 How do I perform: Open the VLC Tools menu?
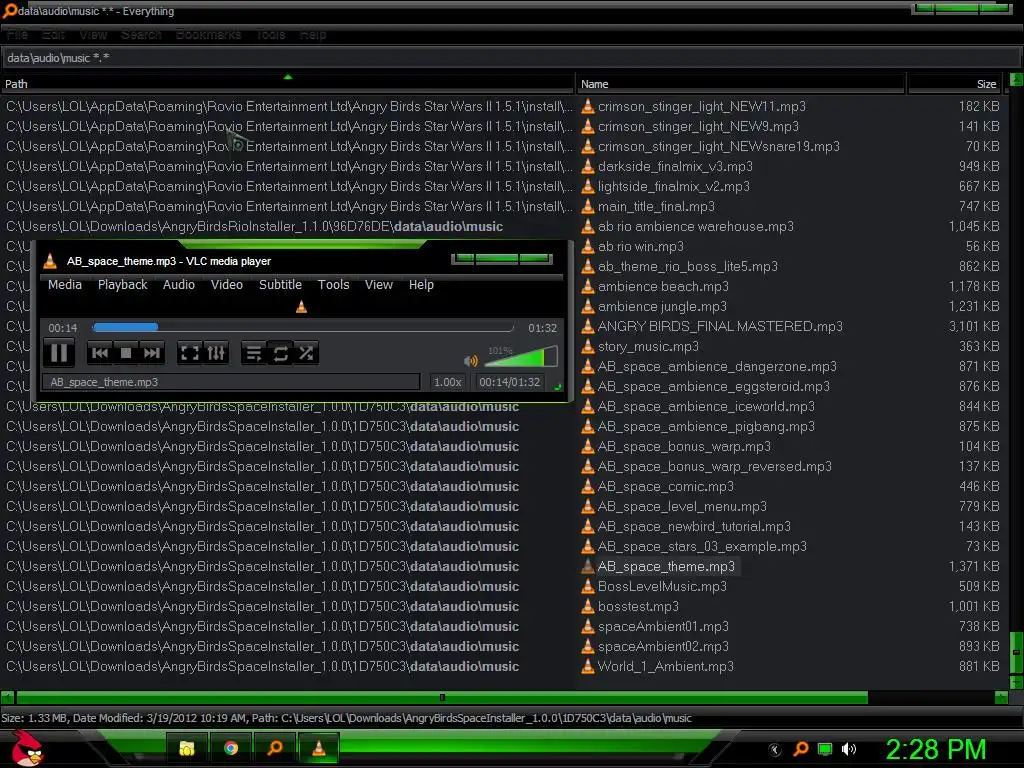(x=334, y=285)
